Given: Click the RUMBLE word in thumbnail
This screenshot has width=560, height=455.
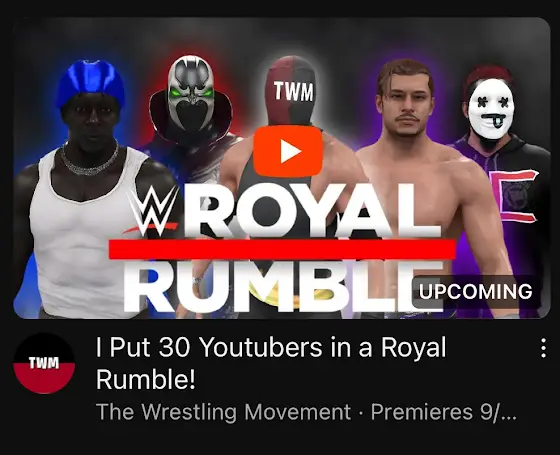Looking at the screenshot, I should pos(283,285).
